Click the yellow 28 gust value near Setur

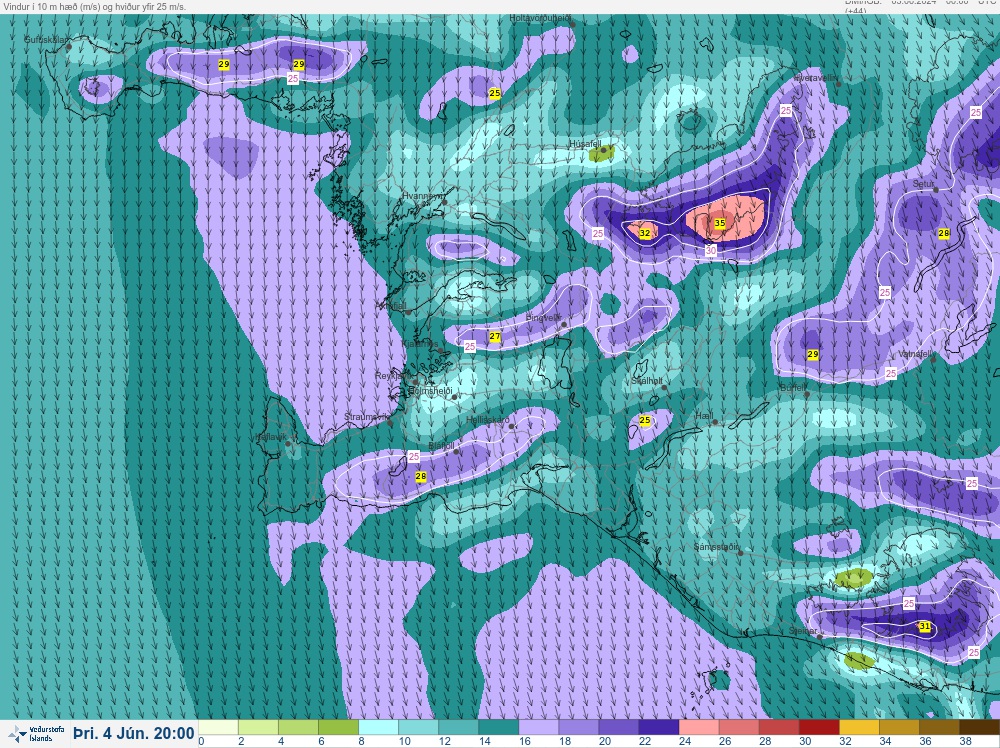944,233
